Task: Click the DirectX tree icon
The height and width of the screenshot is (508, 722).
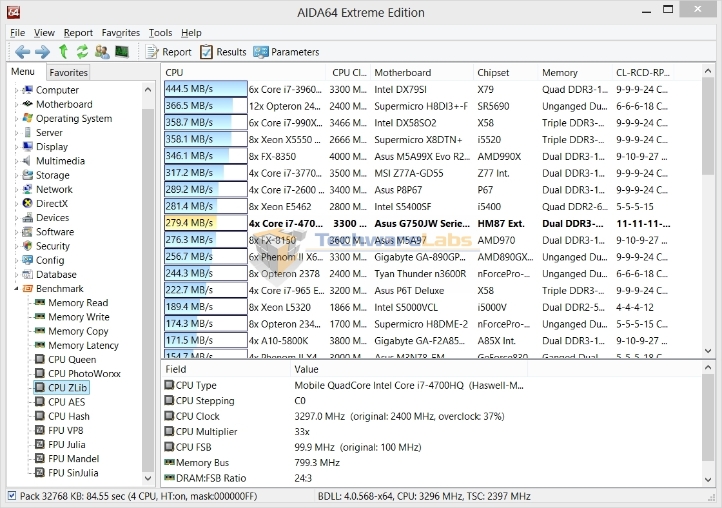Action: pyautogui.click(x=28, y=203)
